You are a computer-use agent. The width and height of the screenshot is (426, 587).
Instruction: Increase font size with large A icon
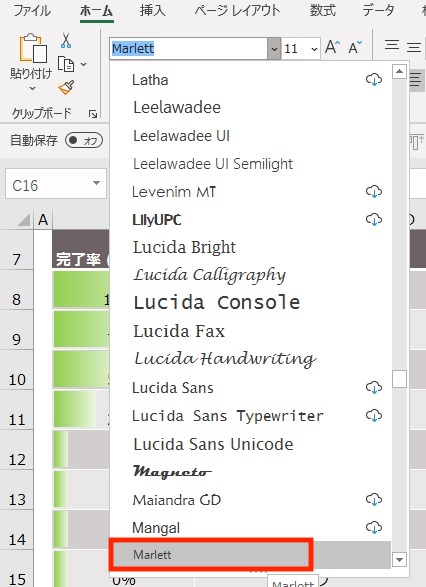[x=332, y=48]
